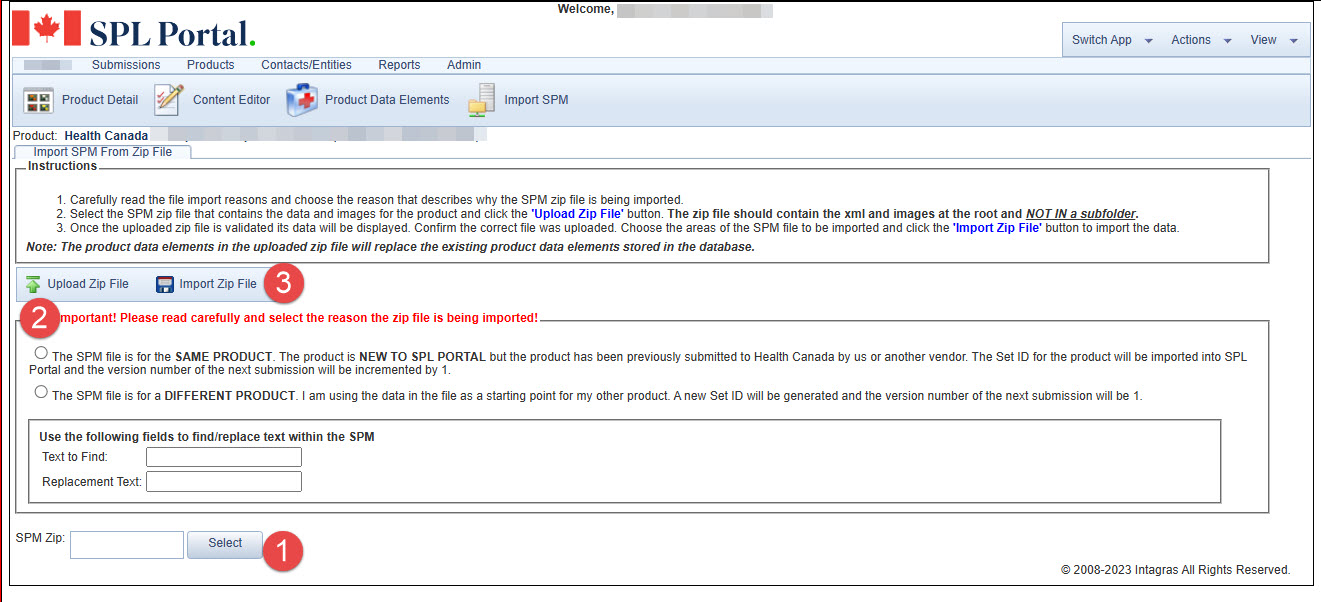Click the Health Canada product name

click(x=106, y=135)
